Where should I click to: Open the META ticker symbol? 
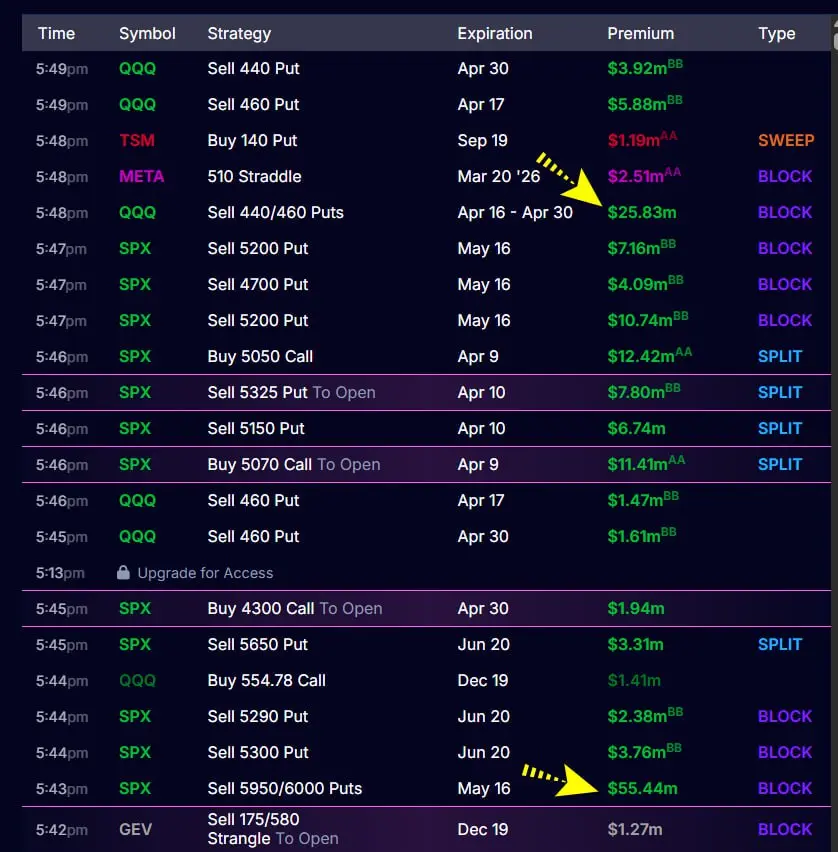[x=141, y=177]
